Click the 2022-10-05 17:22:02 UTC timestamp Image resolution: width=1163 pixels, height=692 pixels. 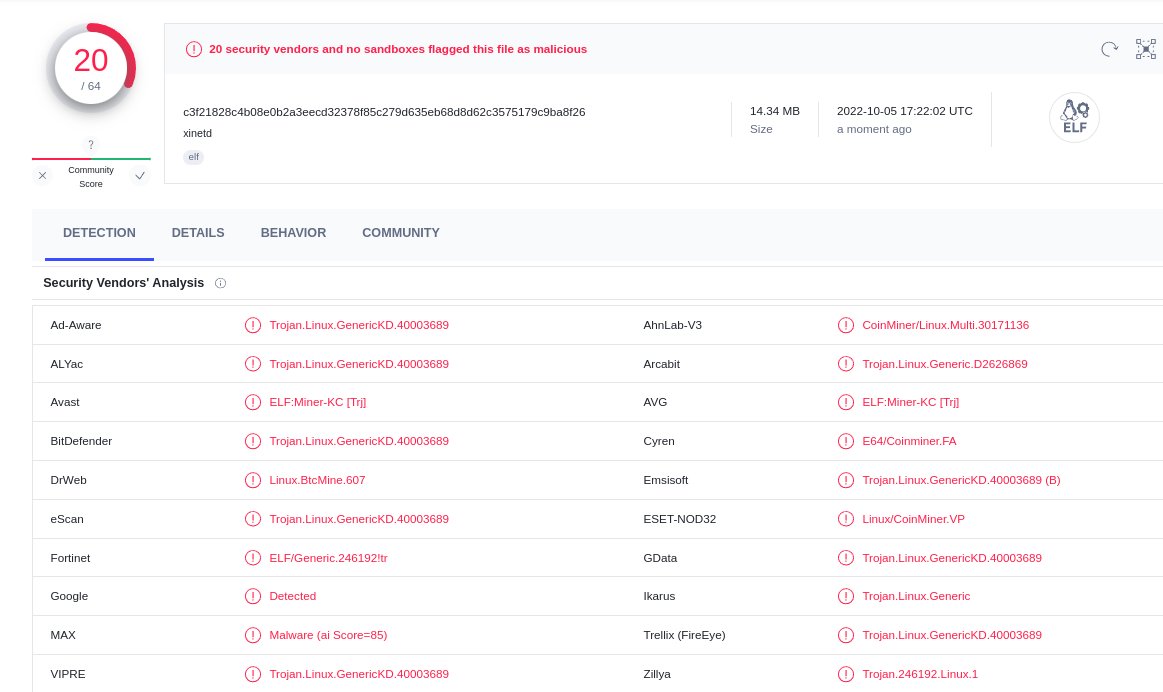905,111
